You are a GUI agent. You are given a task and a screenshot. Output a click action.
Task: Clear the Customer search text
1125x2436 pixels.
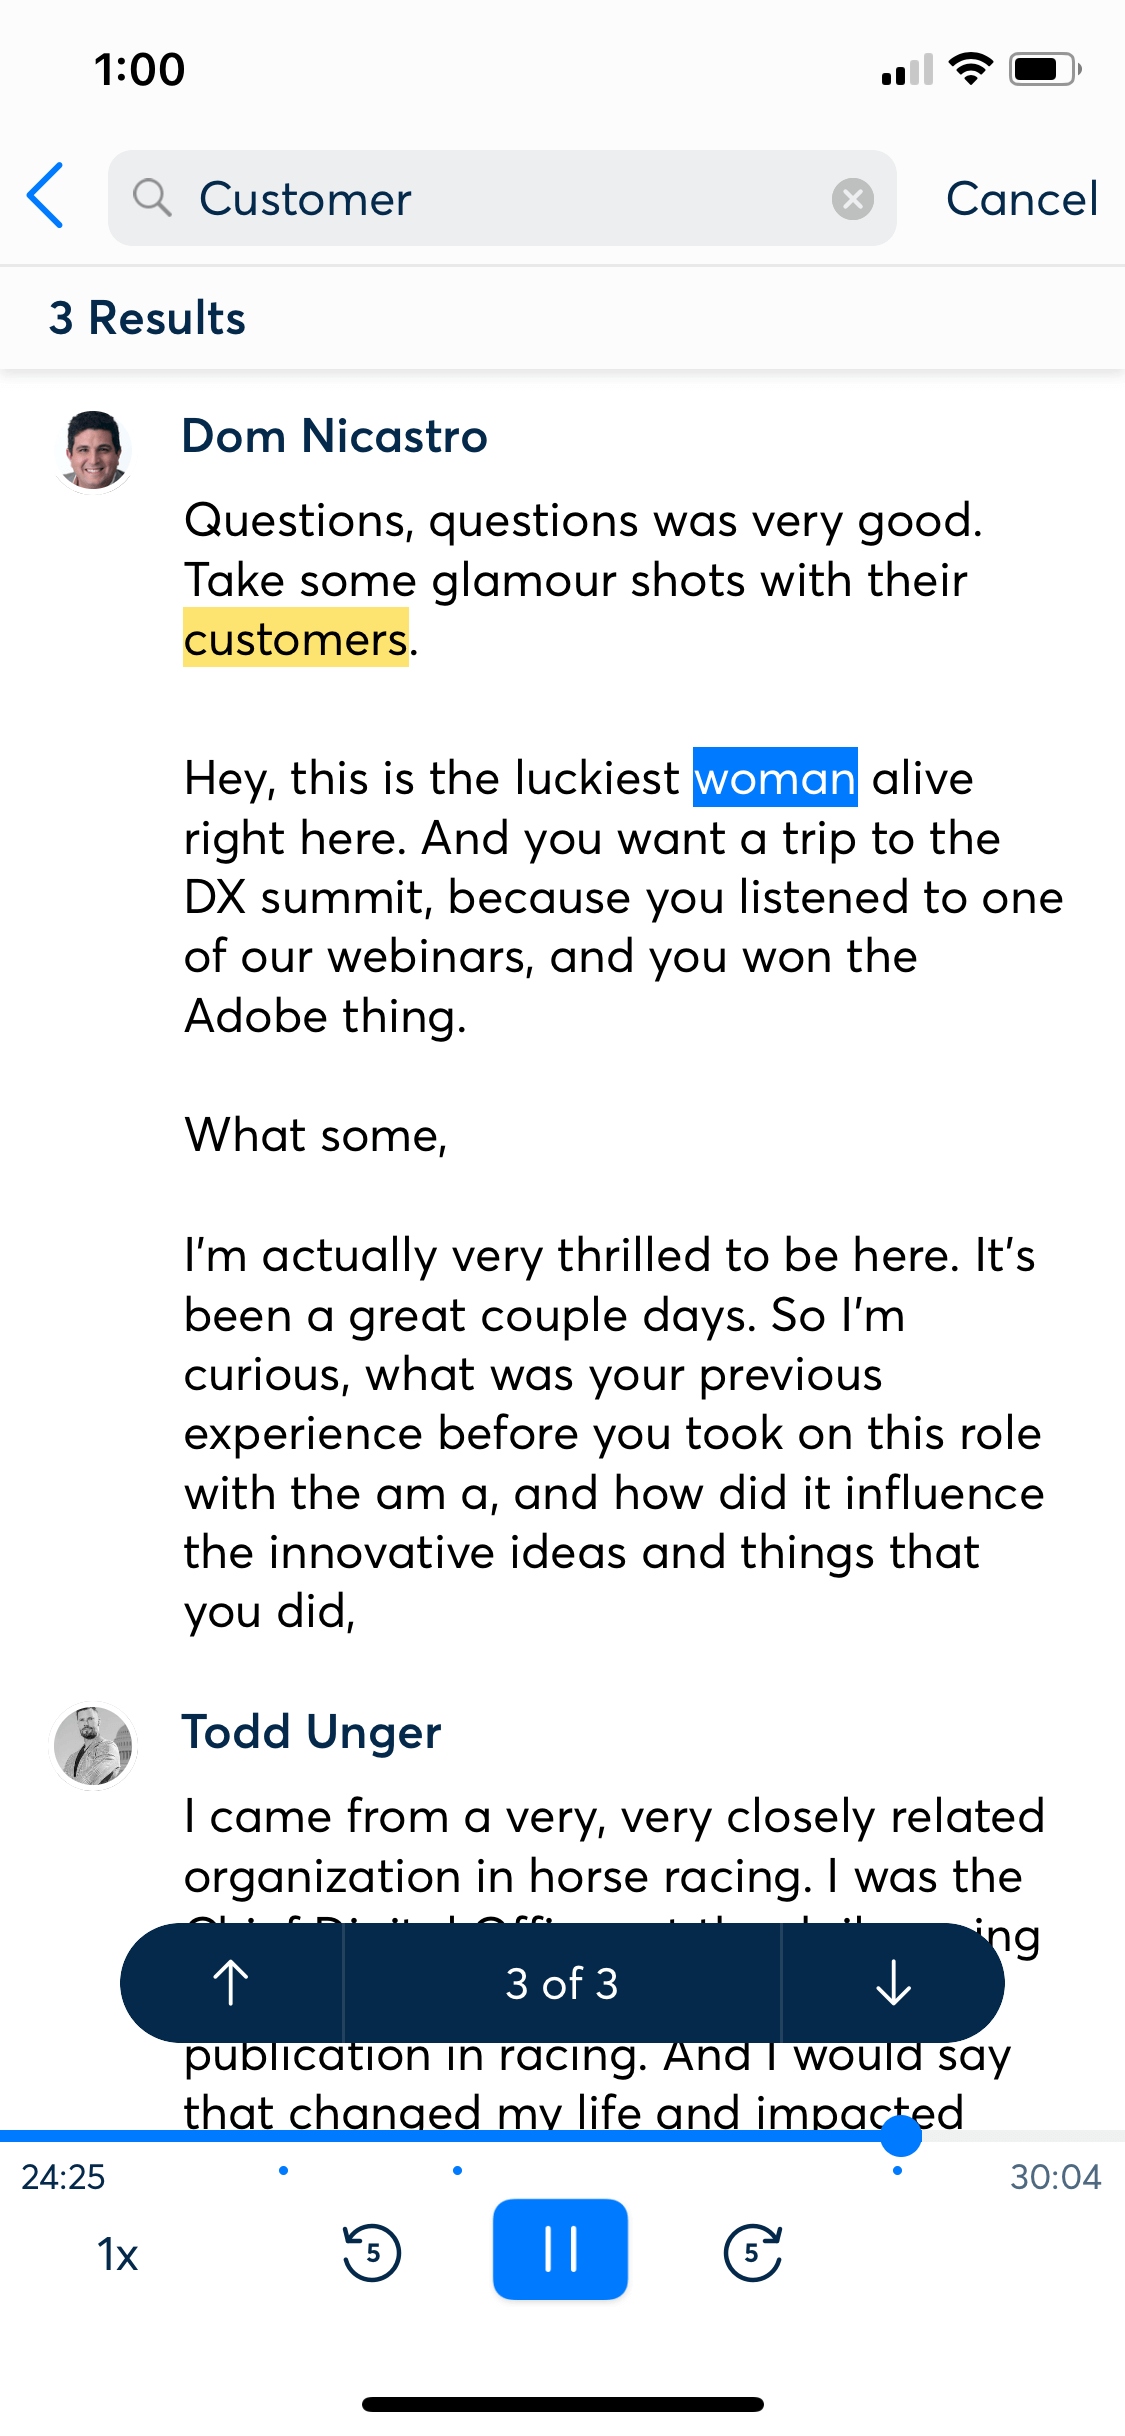[x=852, y=199]
